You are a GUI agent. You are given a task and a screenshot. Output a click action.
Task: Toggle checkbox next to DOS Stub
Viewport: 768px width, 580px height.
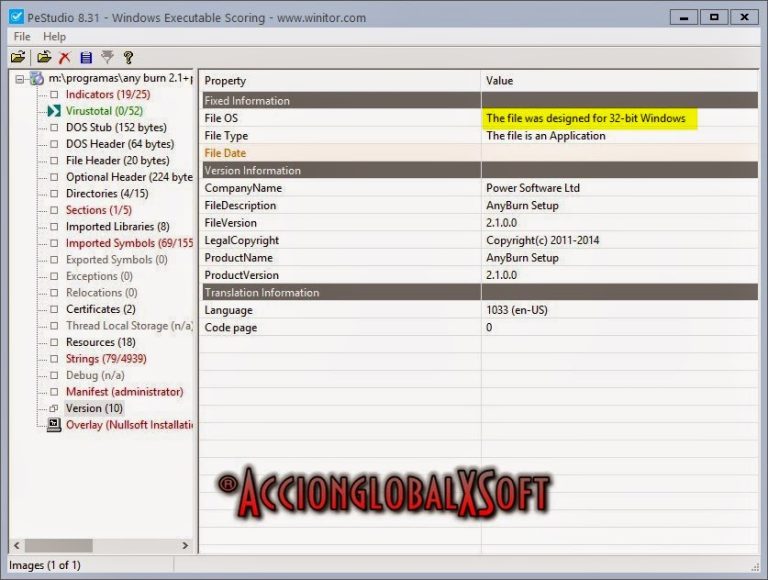pos(54,127)
